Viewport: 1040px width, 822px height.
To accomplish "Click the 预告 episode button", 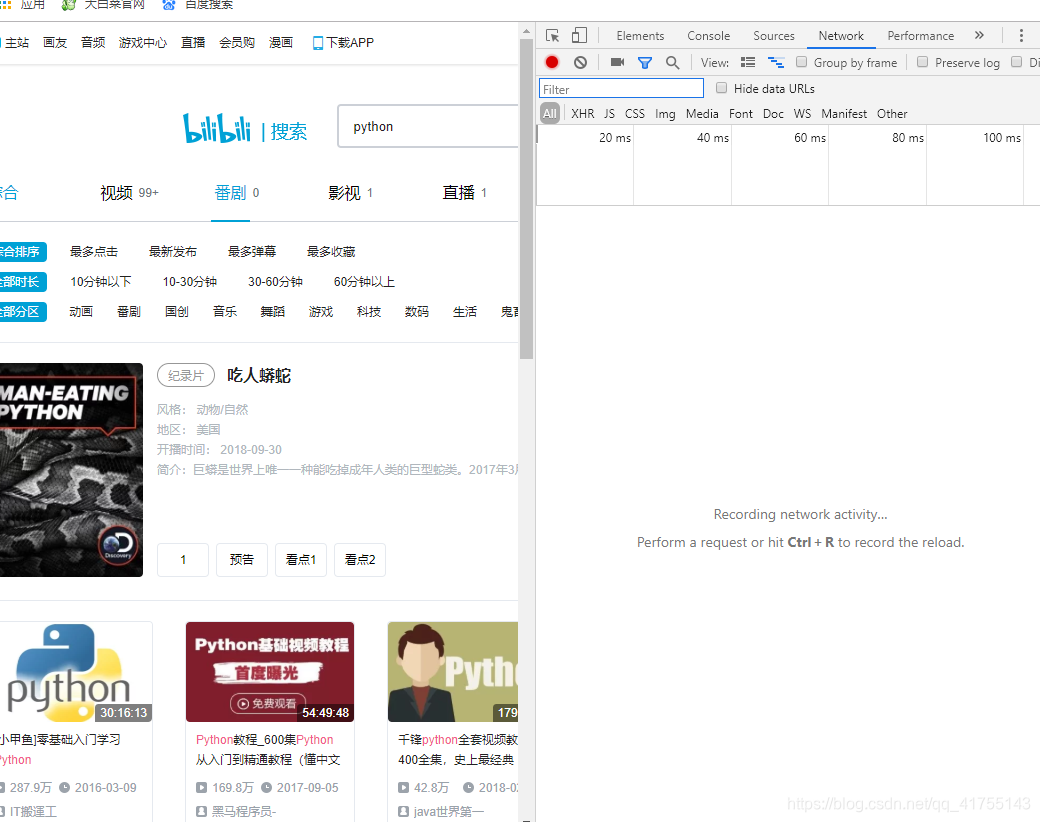I will (x=241, y=560).
